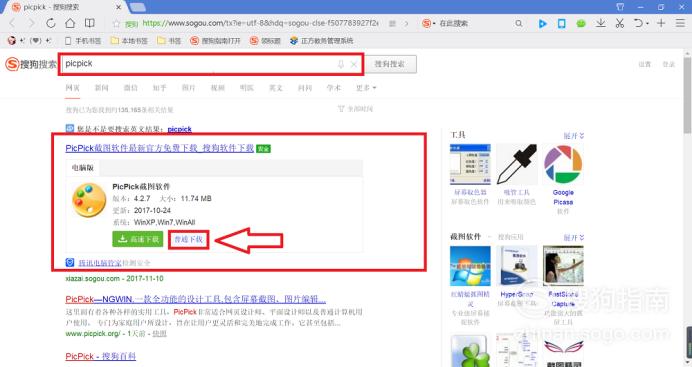Open the PicPick - 搜狗百科 link
This screenshot has width=692, height=367.
[101, 356]
